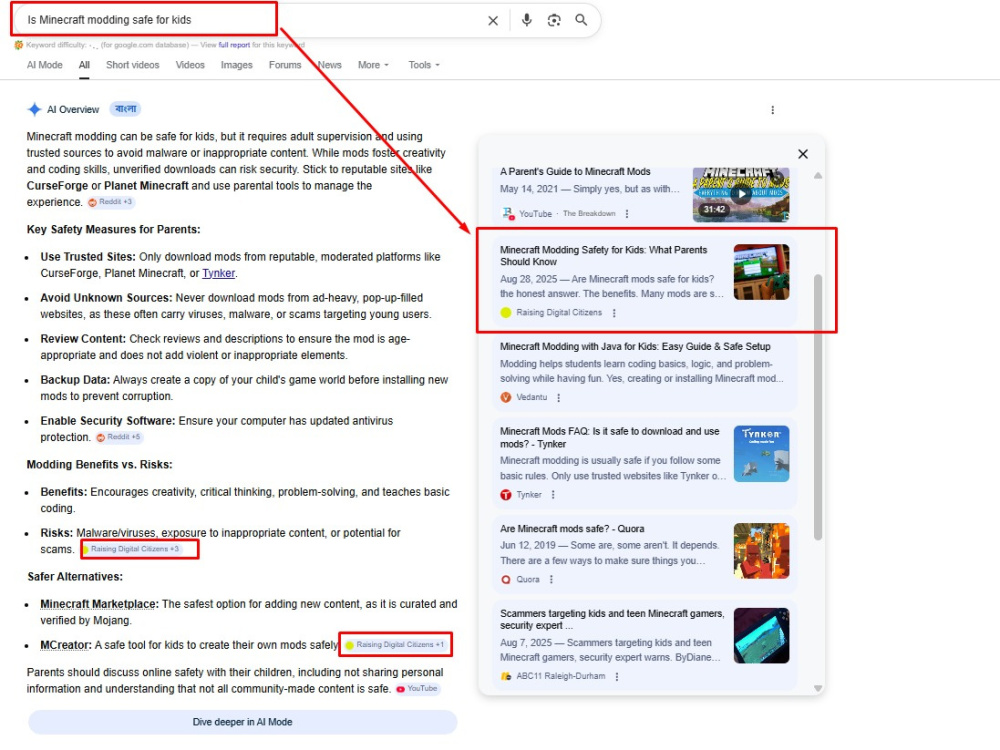The image size is (1000, 750).
Task: Click the panel scrollbar down arrow
Action: coord(818,688)
